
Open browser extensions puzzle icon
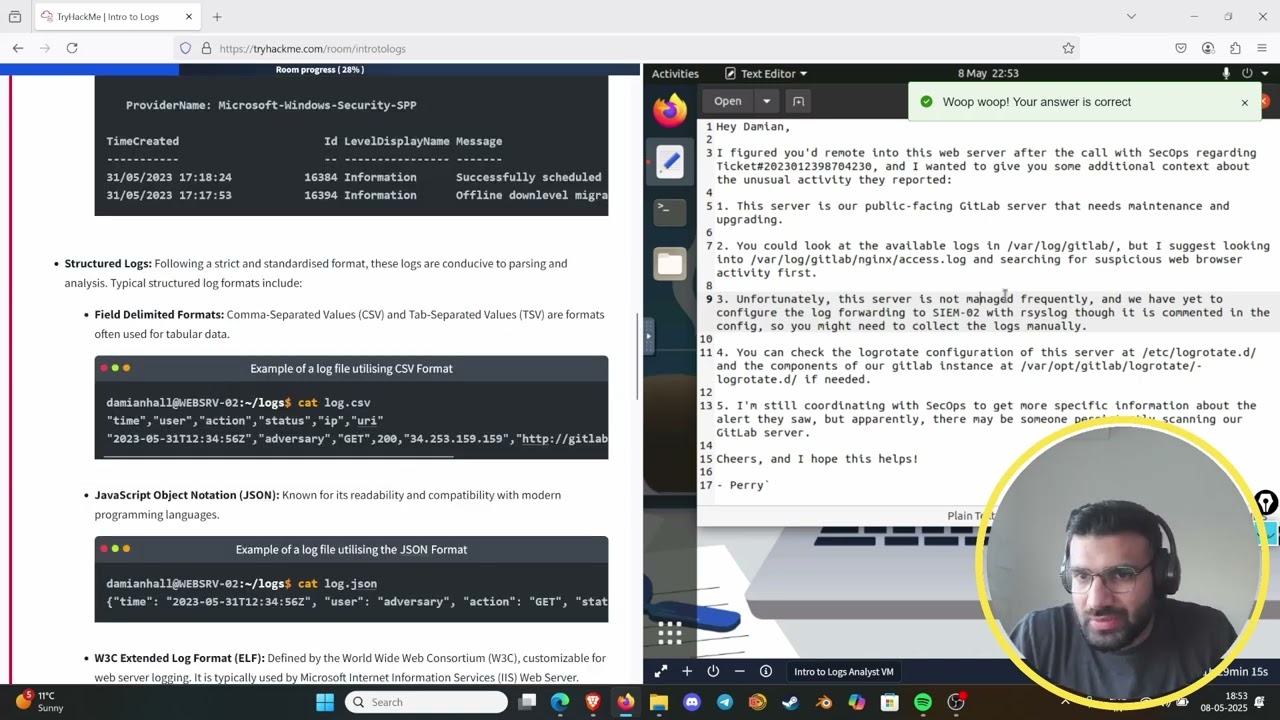tap(1235, 48)
